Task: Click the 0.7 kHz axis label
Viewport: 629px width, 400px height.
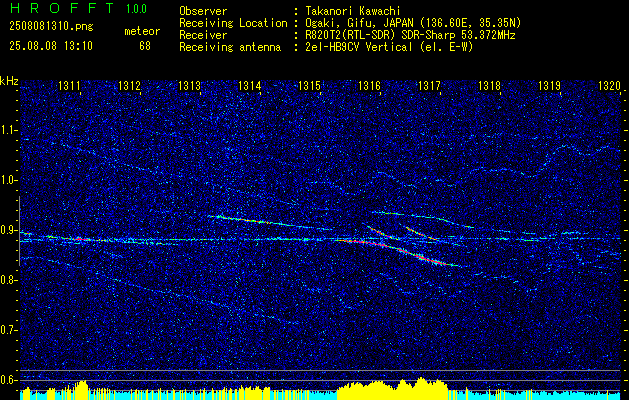Action: click(x=7, y=330)
